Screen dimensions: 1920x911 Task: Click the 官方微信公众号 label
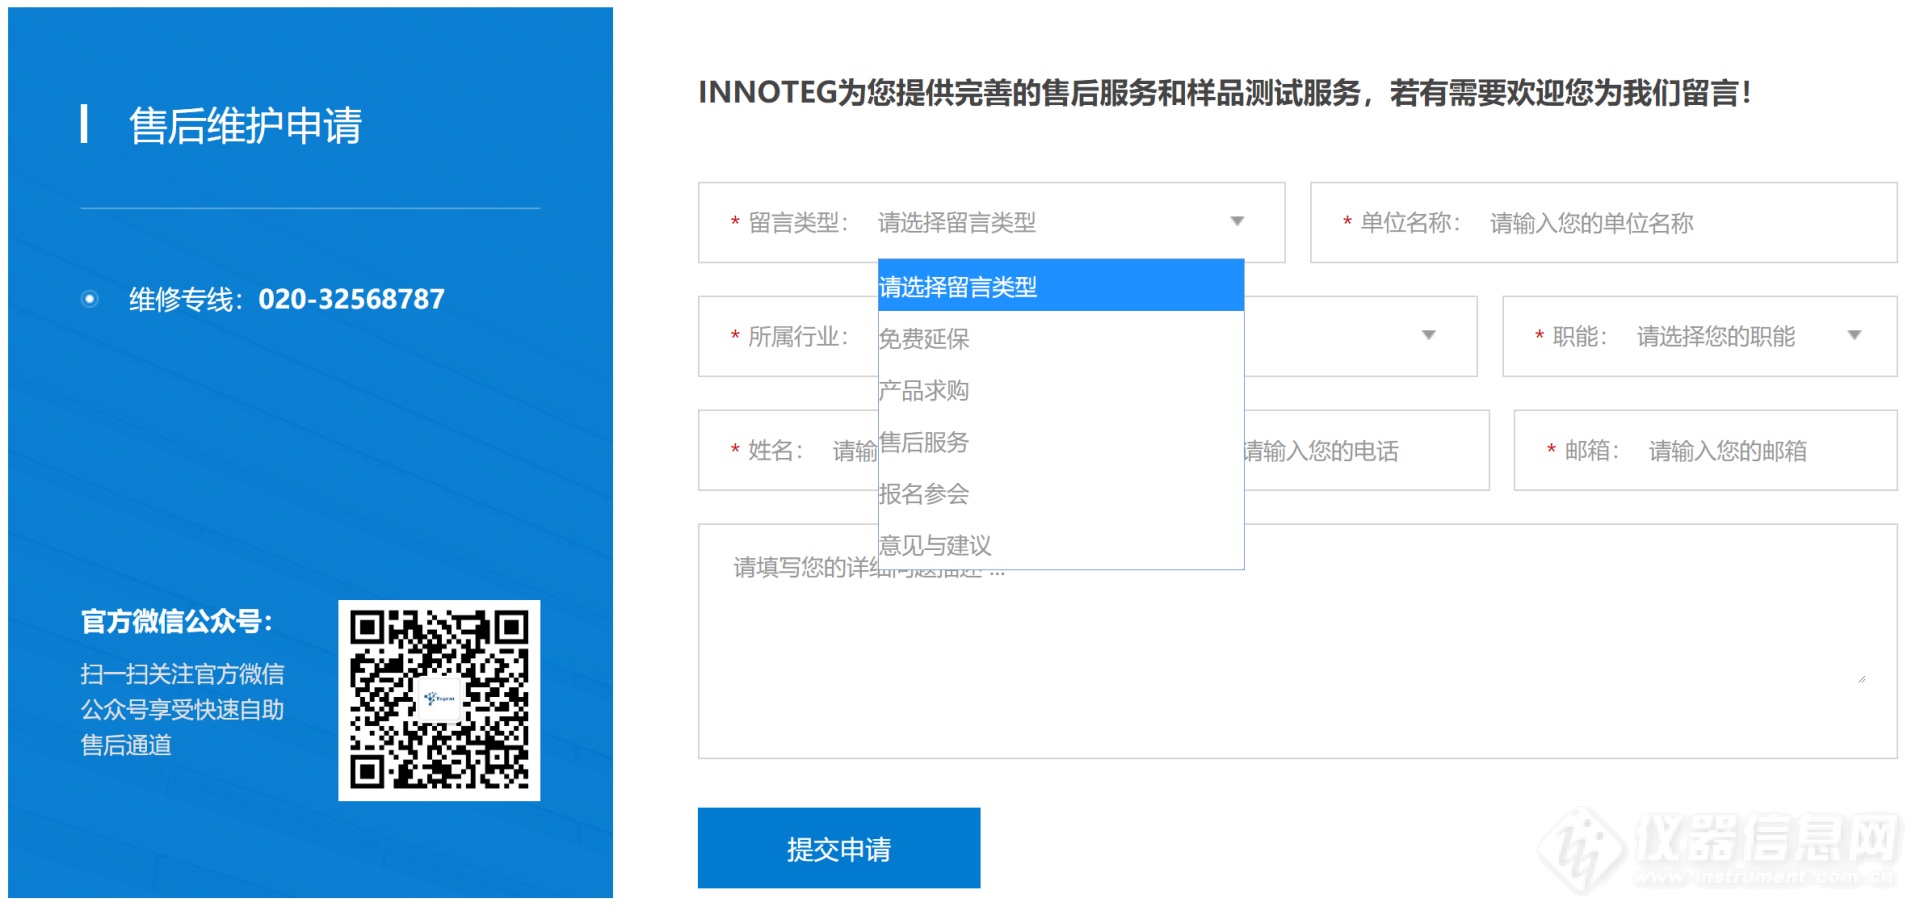[177, 621]
